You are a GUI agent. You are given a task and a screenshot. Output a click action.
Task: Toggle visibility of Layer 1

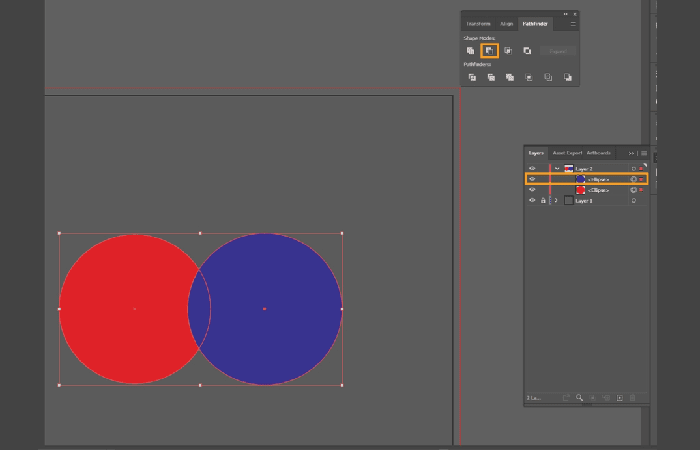pyautogui.click(x=532, y=200)
